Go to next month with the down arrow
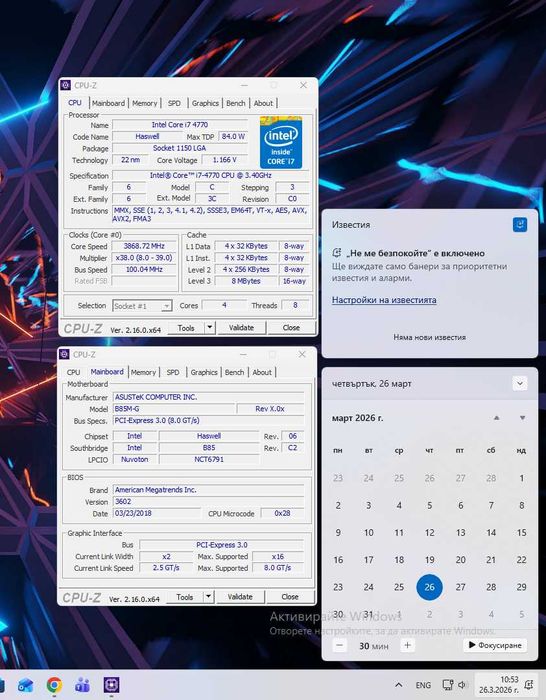 click(x=522, y=418)
